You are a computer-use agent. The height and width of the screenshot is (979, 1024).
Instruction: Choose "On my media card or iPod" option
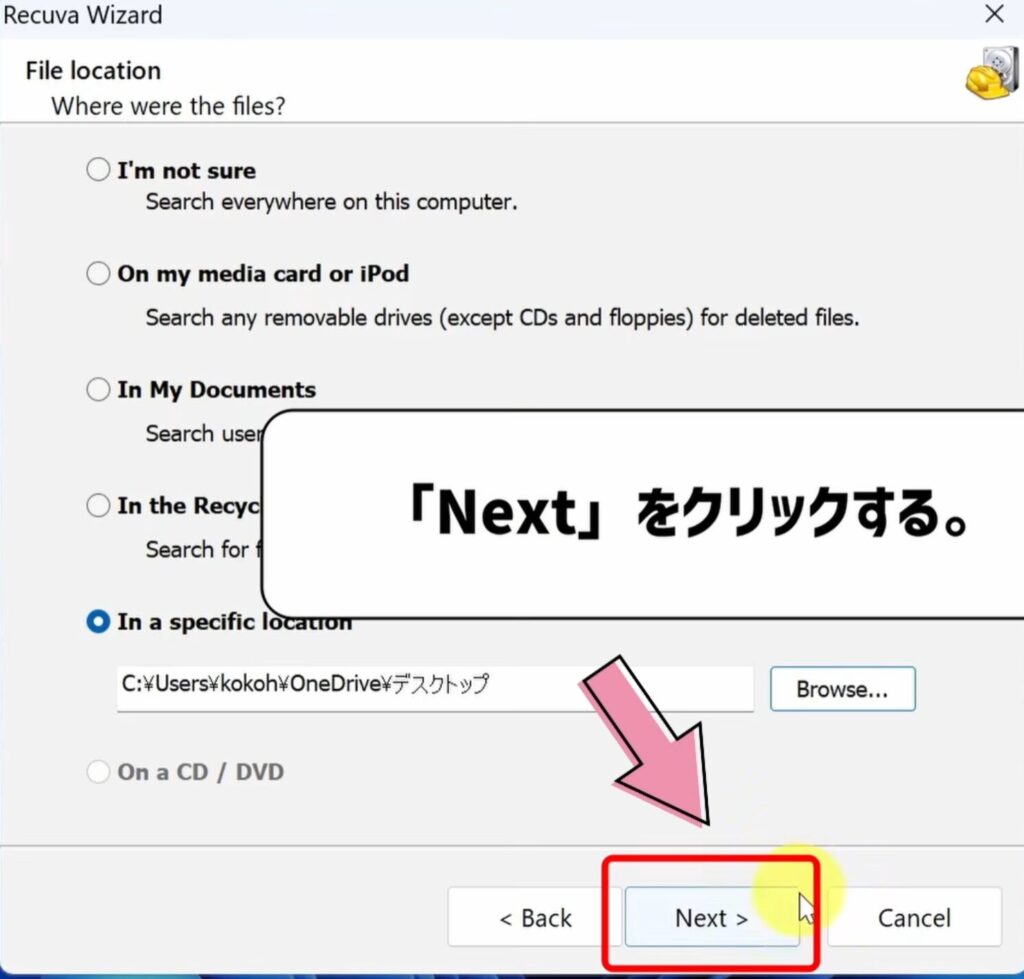(x=98, y=273)
